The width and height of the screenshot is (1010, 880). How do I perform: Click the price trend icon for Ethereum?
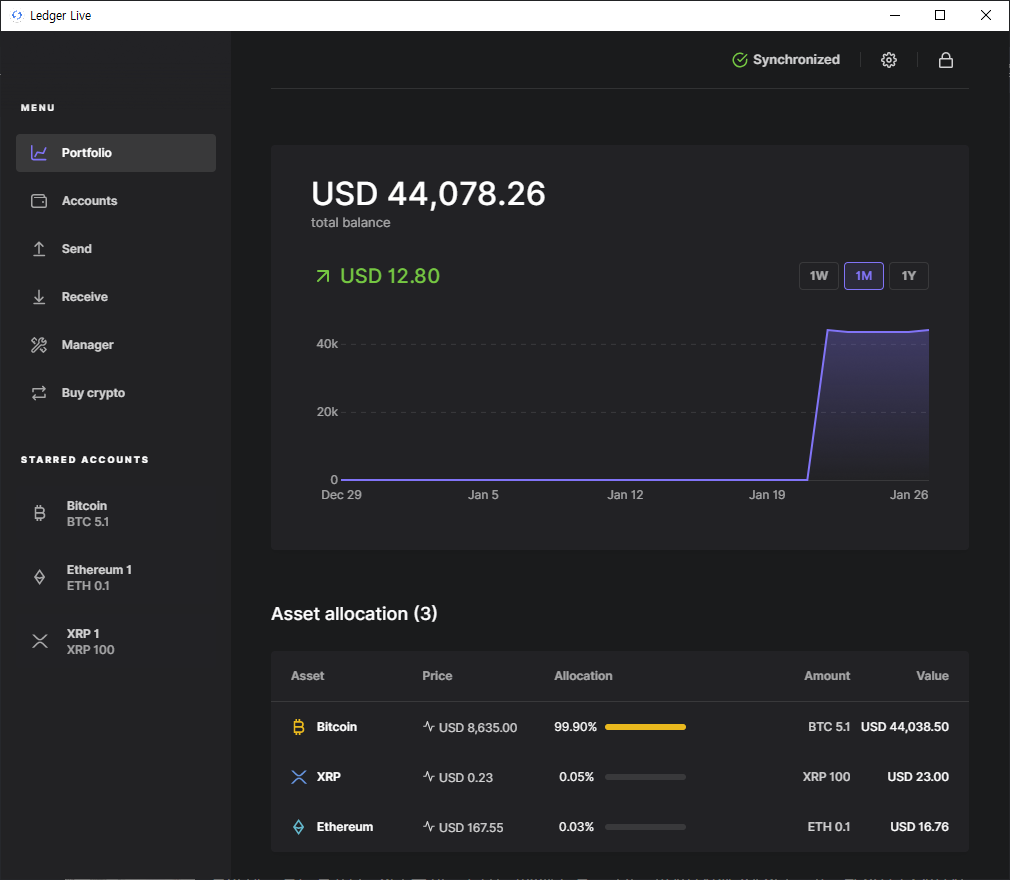429,826
